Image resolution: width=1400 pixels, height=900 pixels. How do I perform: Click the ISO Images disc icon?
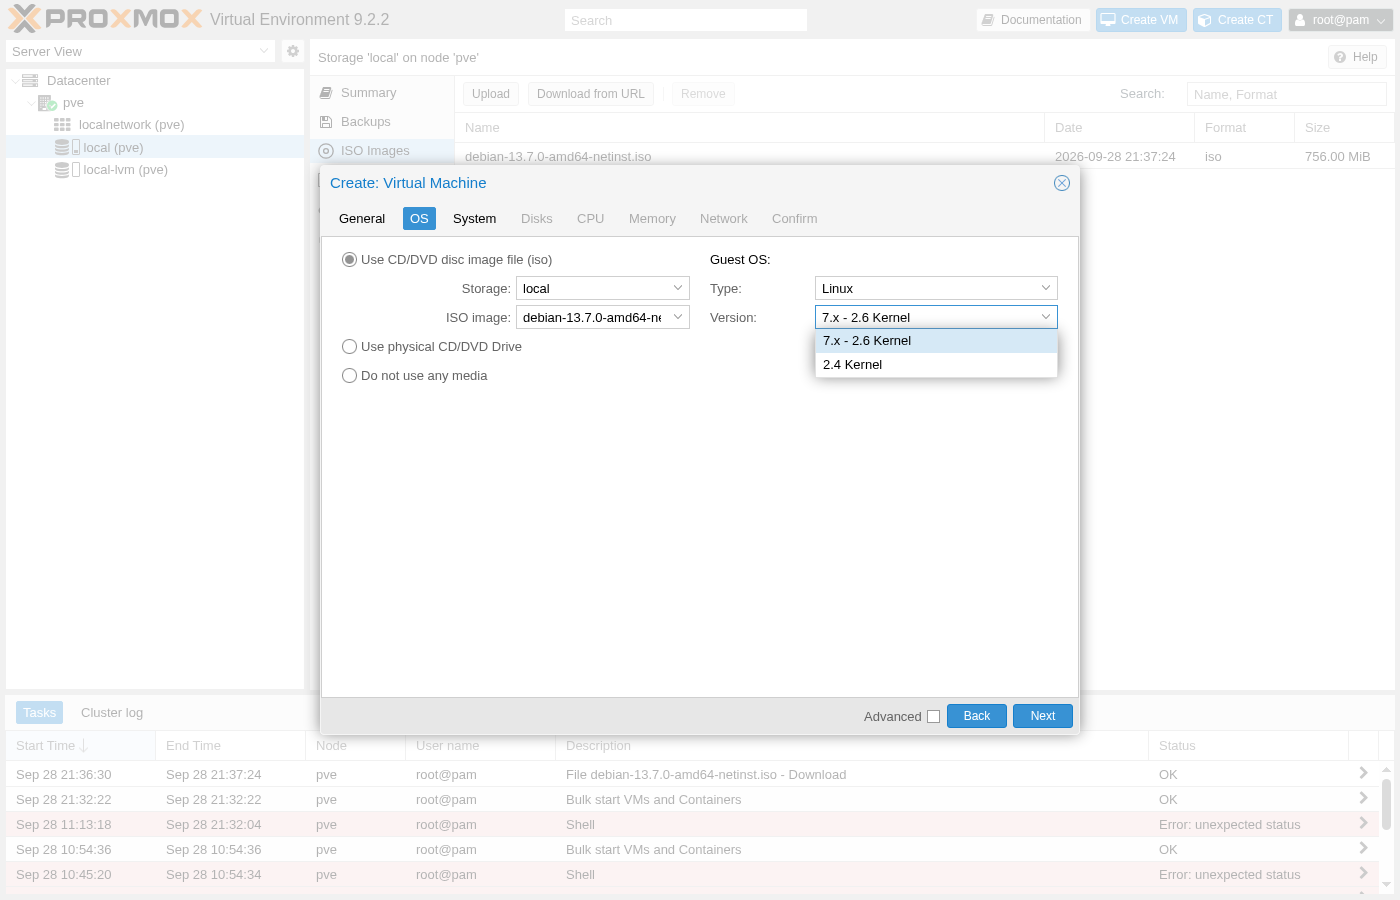326,151
